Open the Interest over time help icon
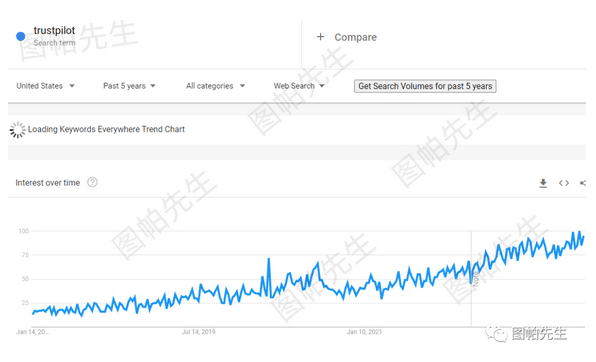The width and height of the screenshot is (596, 362). [x=92, y=183]
